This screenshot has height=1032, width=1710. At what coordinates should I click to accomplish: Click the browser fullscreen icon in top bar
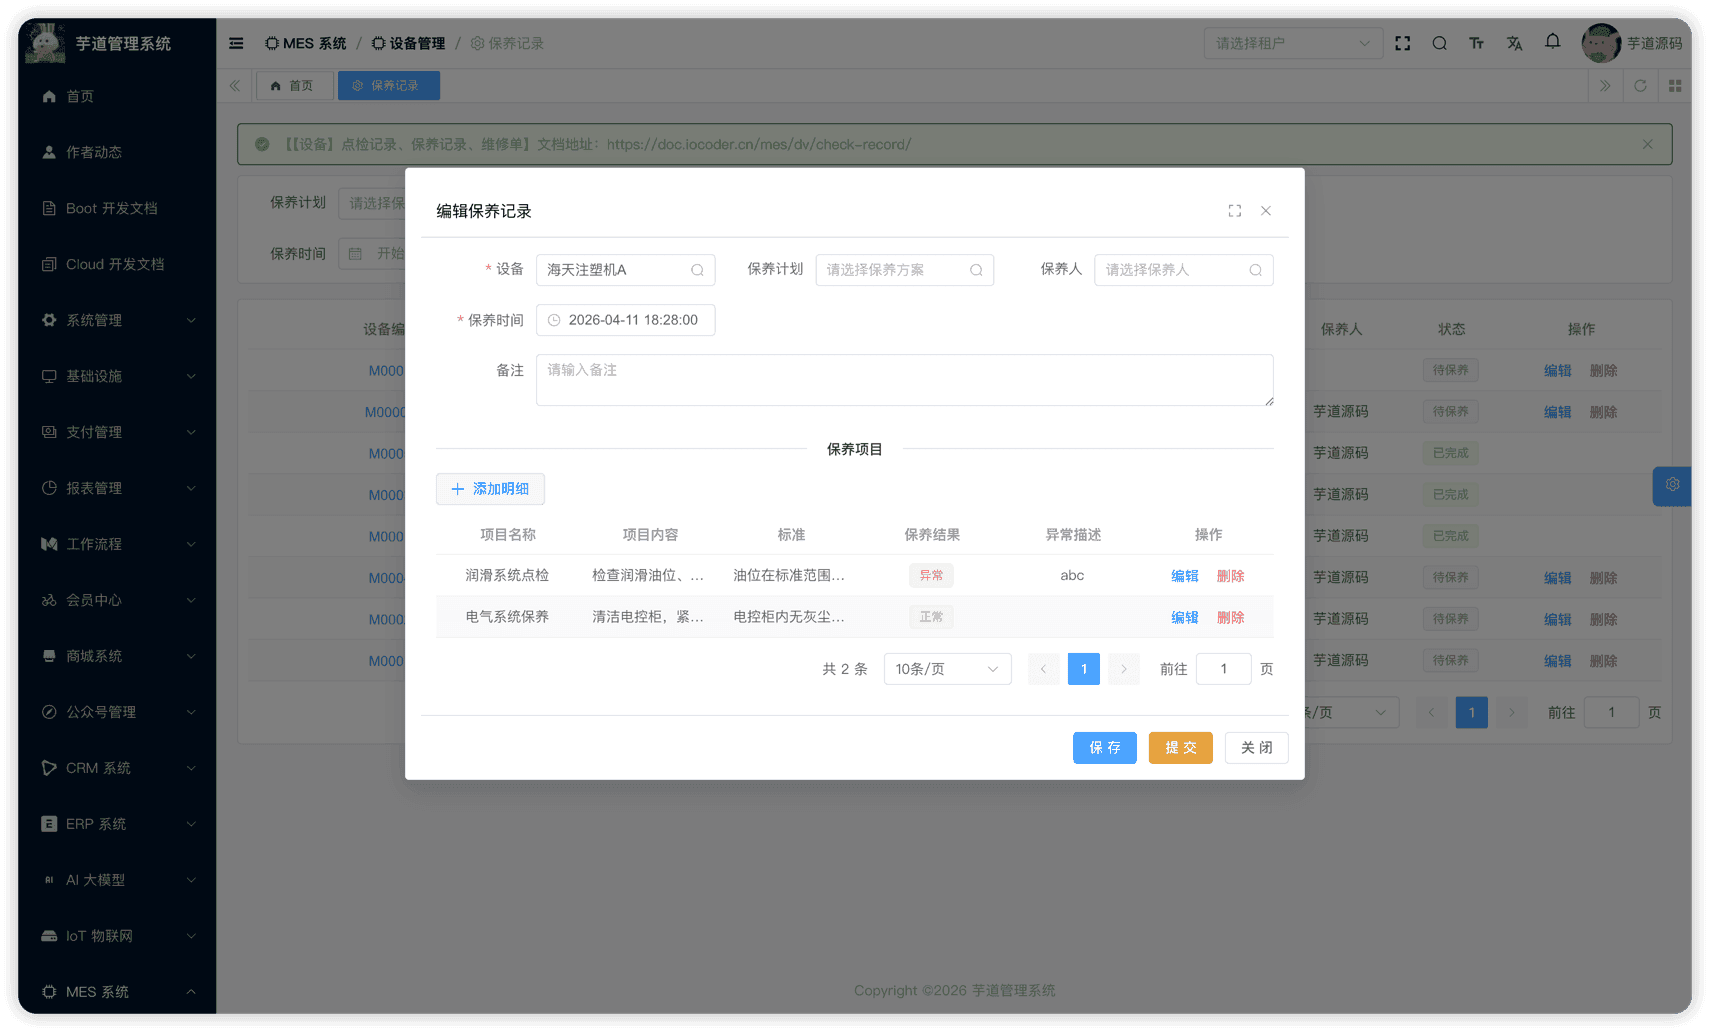pyautogui.click(x=1402, y=43)
